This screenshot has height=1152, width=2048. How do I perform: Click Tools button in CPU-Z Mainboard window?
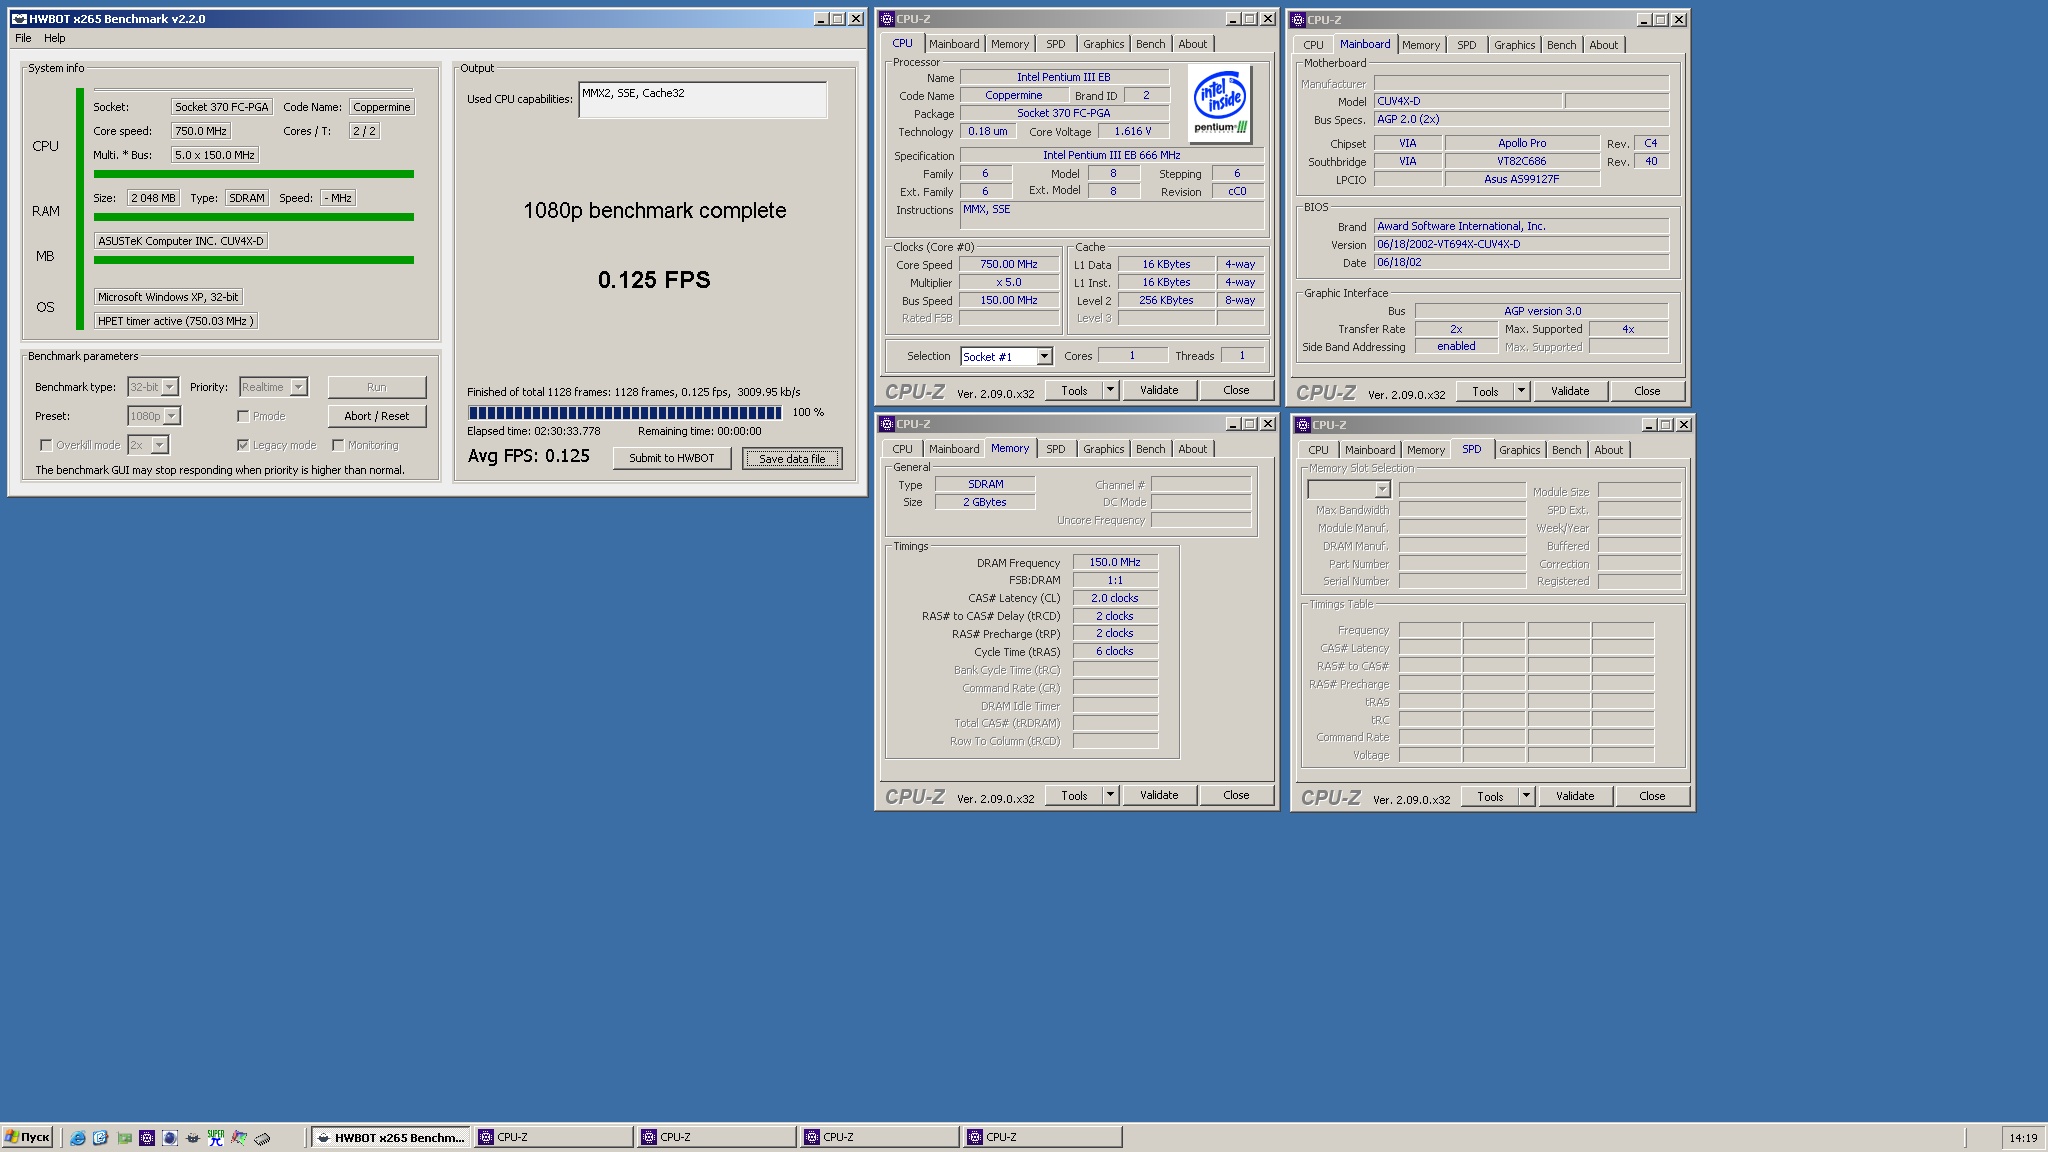pos(1486,391)
